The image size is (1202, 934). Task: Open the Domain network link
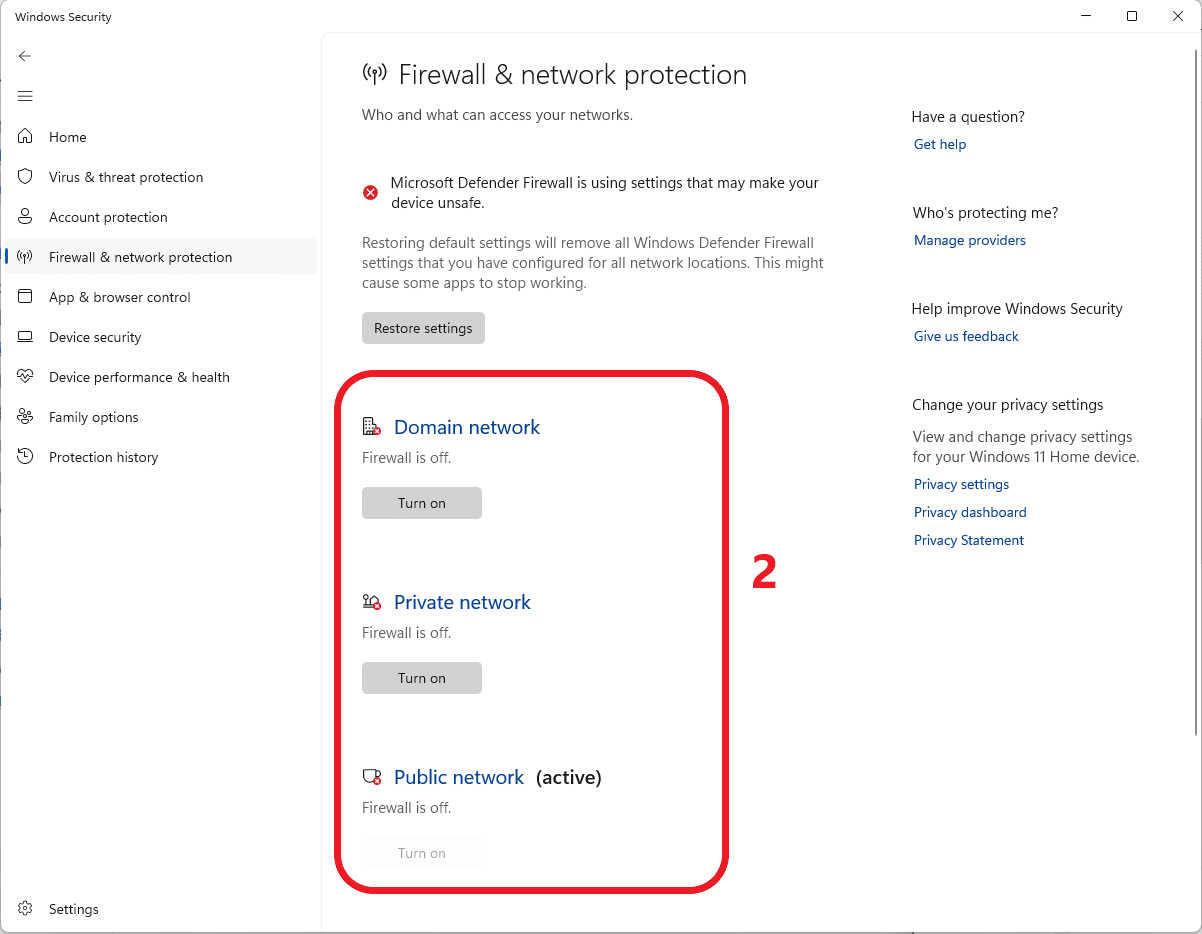tap(467, 427)
